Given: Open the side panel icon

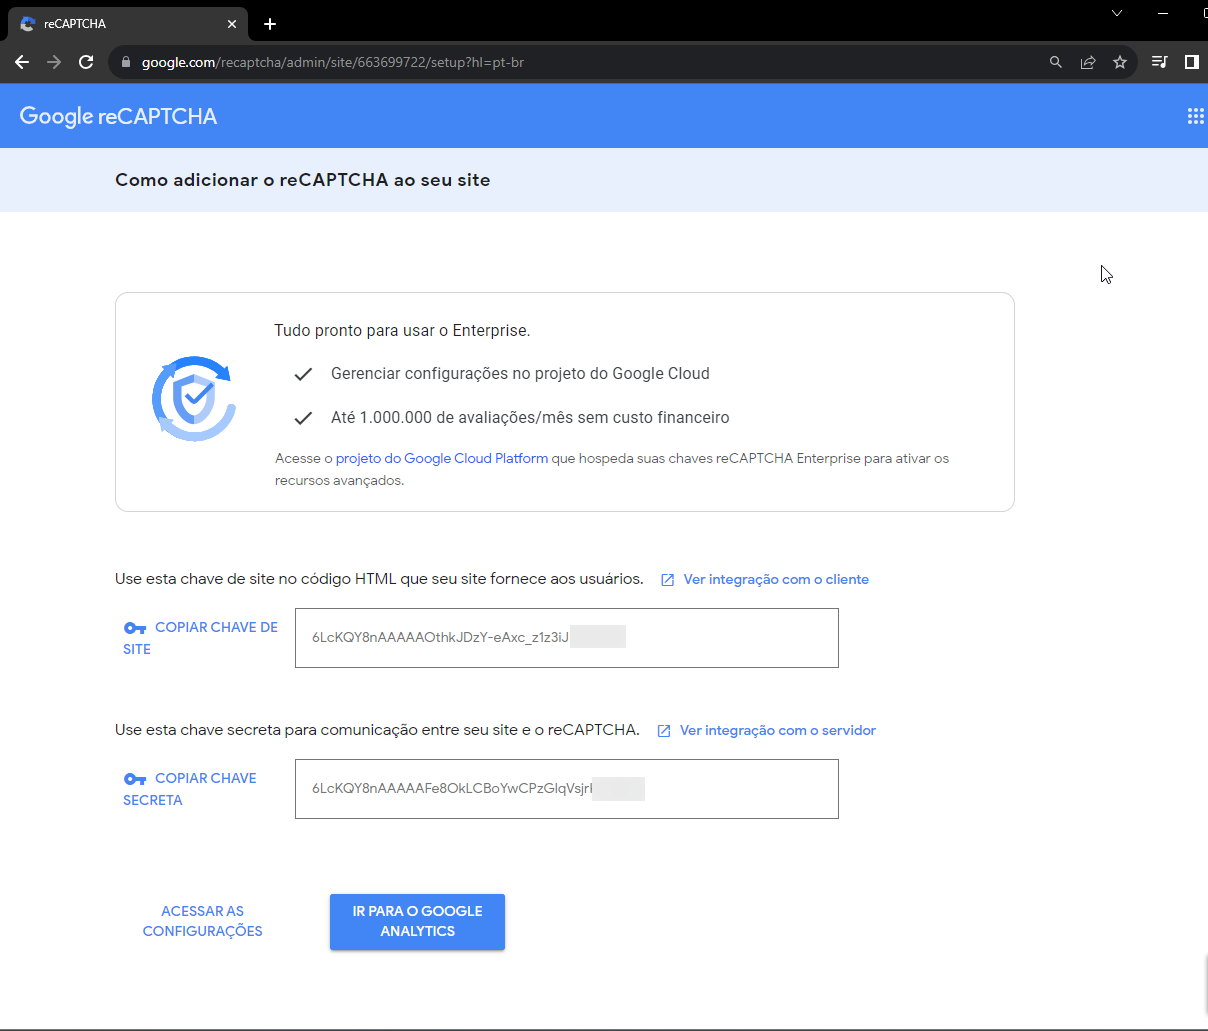Looking at the screenshot, I should click(x=1191, y=61).
